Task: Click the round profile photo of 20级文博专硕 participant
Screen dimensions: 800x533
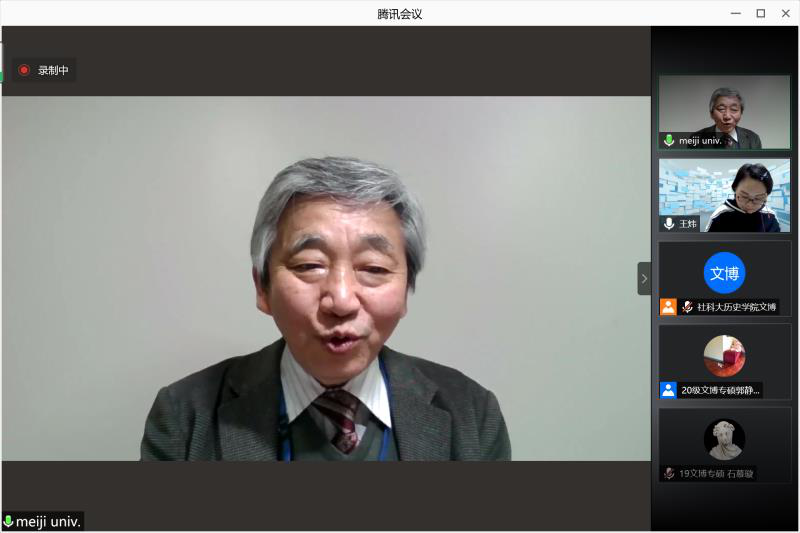Action: pos(724,355)
